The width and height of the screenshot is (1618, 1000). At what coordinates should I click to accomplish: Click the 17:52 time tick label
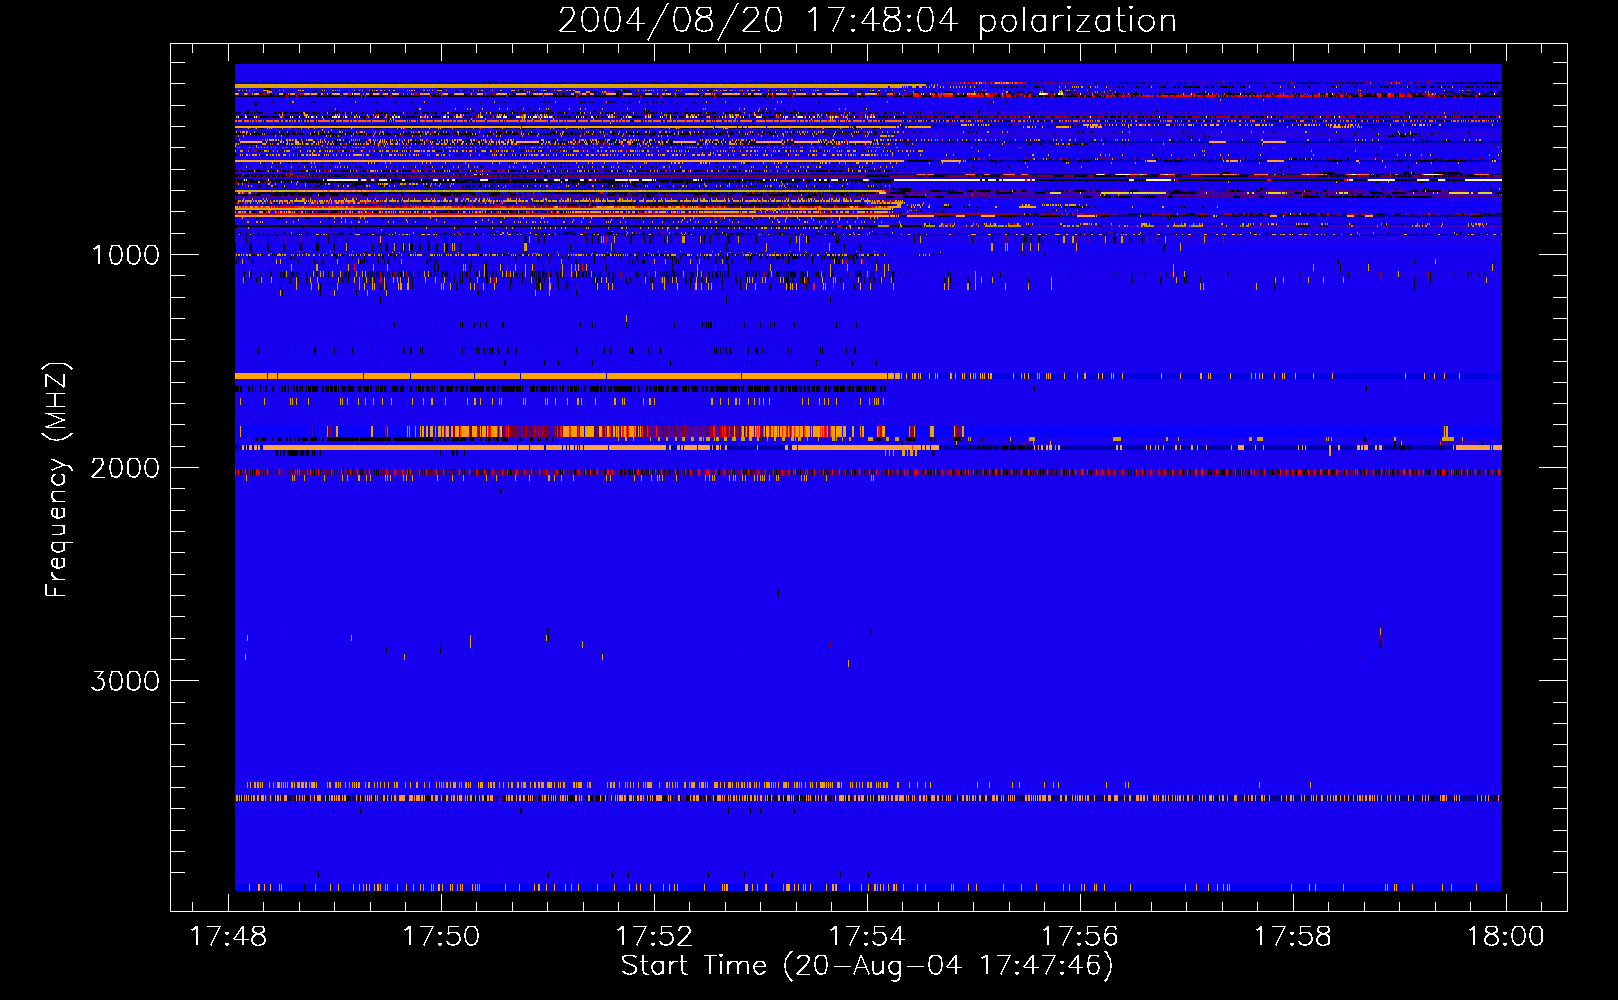[x=654, y=937]
